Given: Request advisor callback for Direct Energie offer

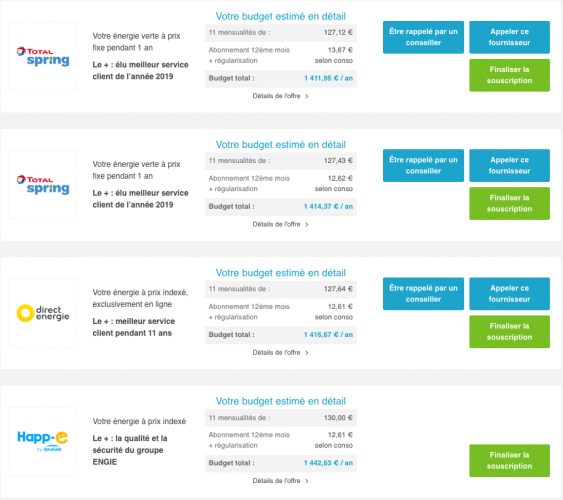Looking at the screenshot, I should [x=423, y=294].
